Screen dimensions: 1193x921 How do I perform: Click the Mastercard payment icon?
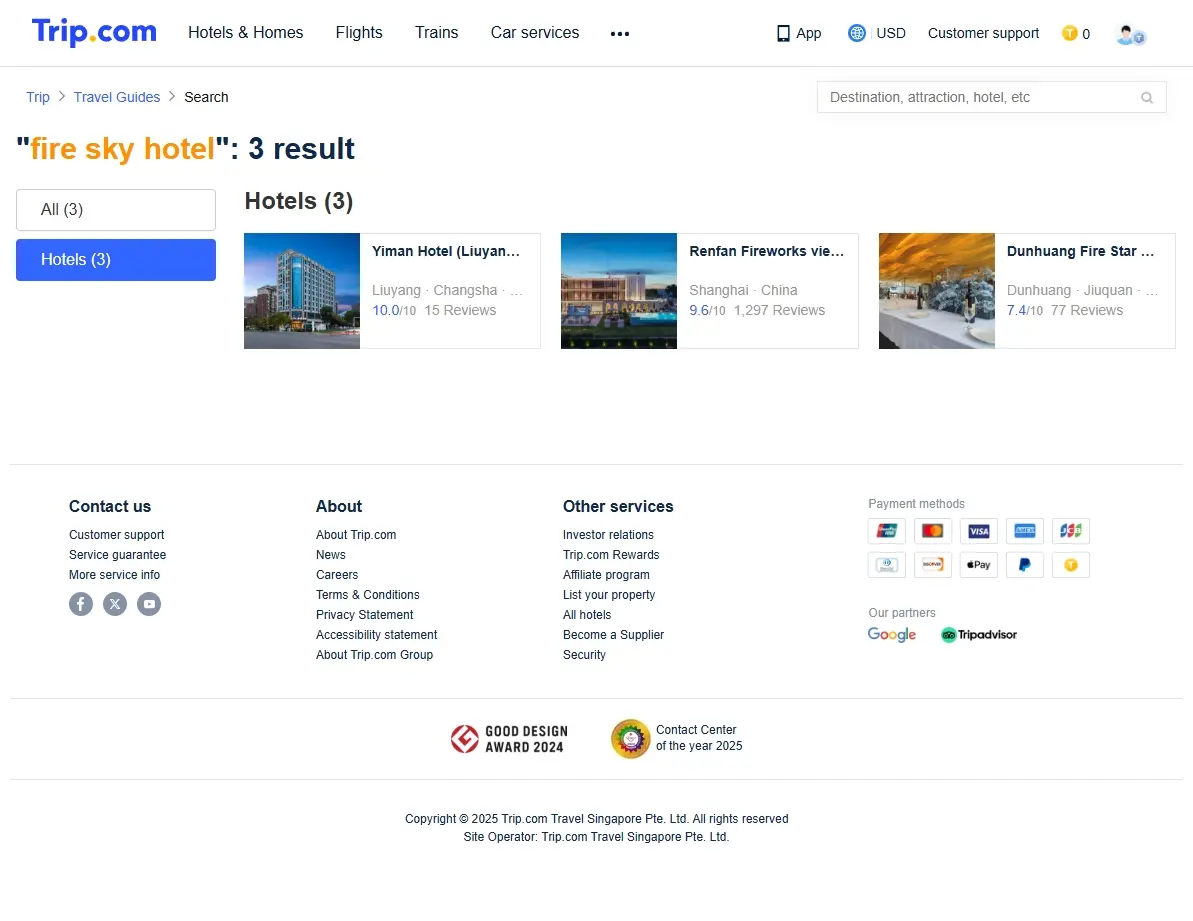point(933,531)
